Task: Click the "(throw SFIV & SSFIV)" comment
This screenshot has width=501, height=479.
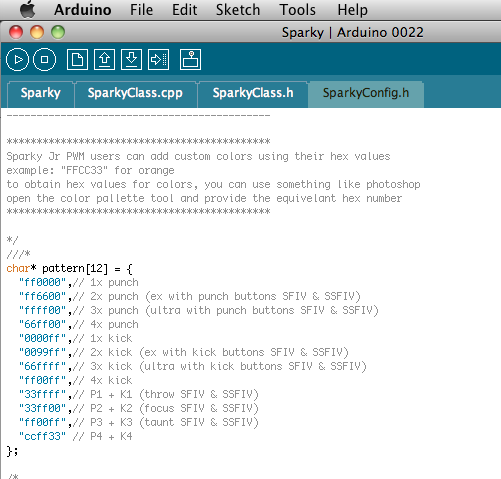Action: [x=199, y=395]
